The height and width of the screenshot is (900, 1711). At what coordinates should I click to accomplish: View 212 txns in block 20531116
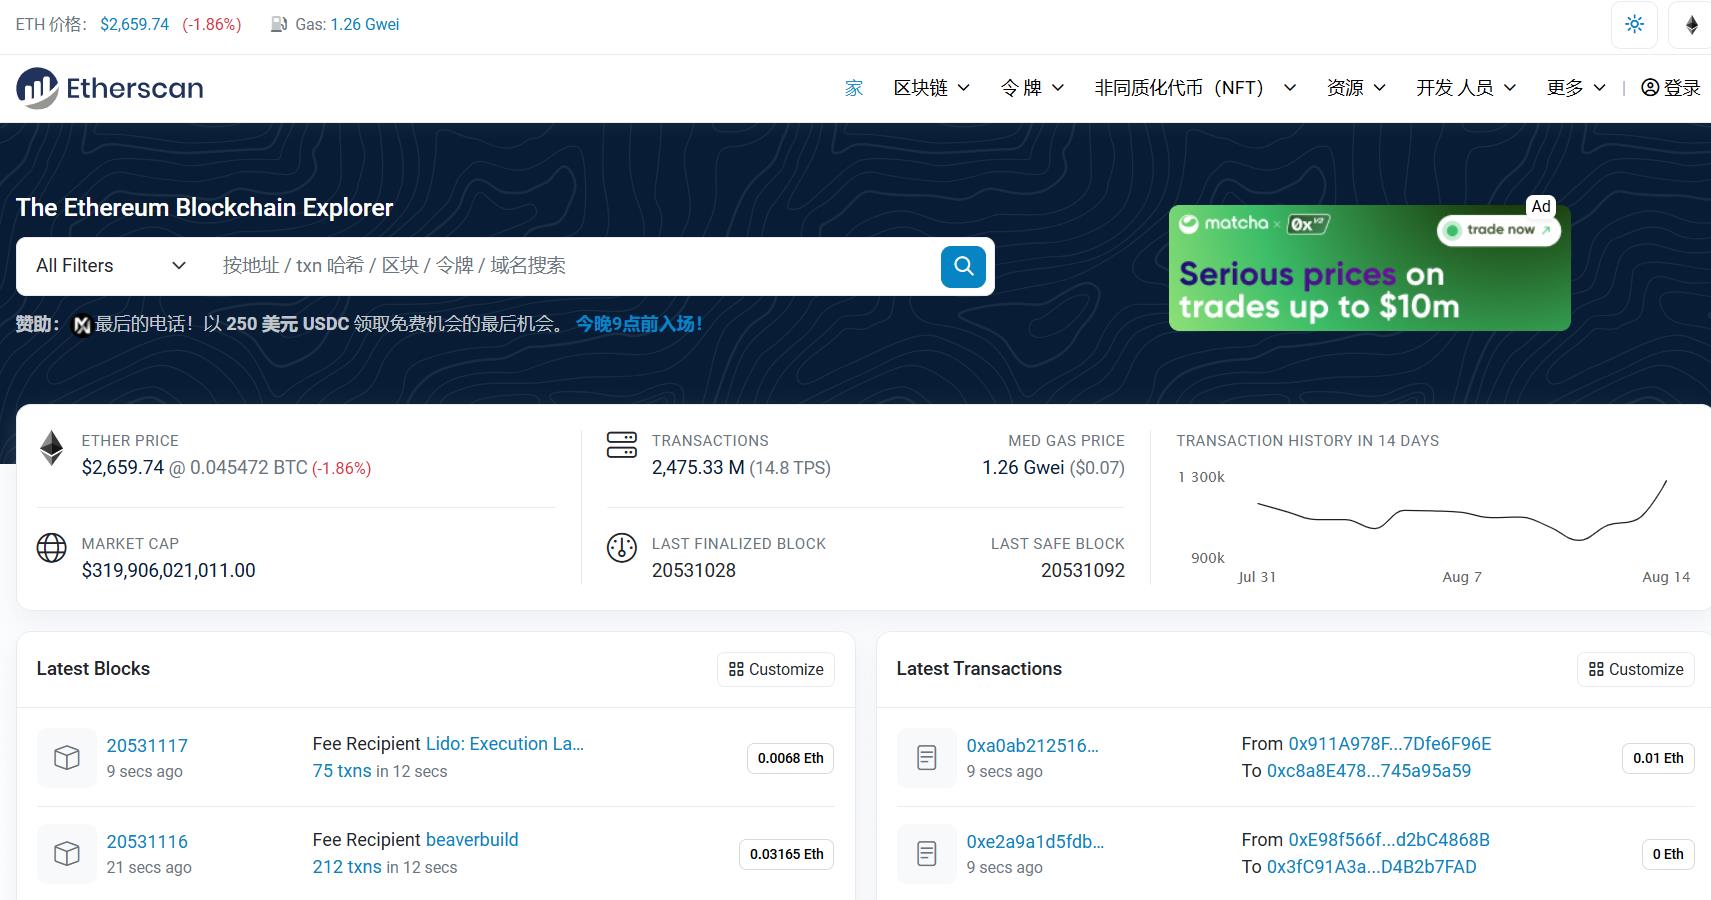point(347,867)
